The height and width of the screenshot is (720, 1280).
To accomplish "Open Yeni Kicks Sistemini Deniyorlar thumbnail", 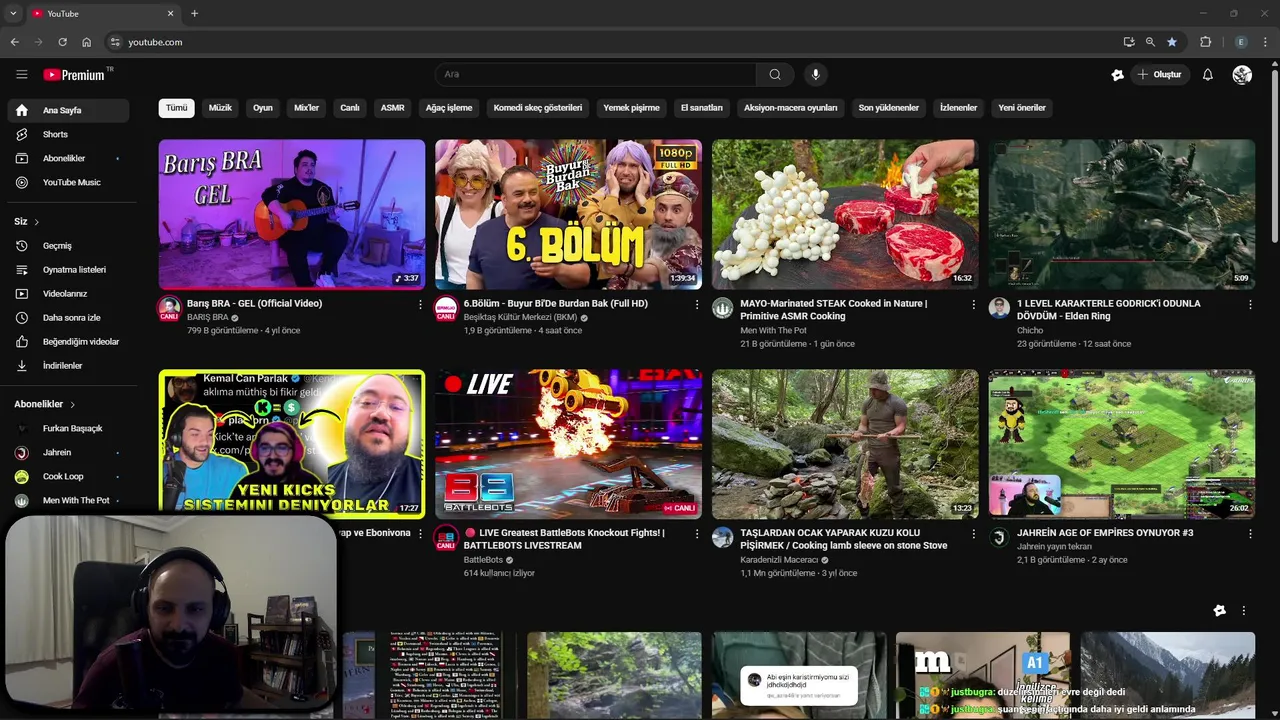I will click(x=292, y=444).
